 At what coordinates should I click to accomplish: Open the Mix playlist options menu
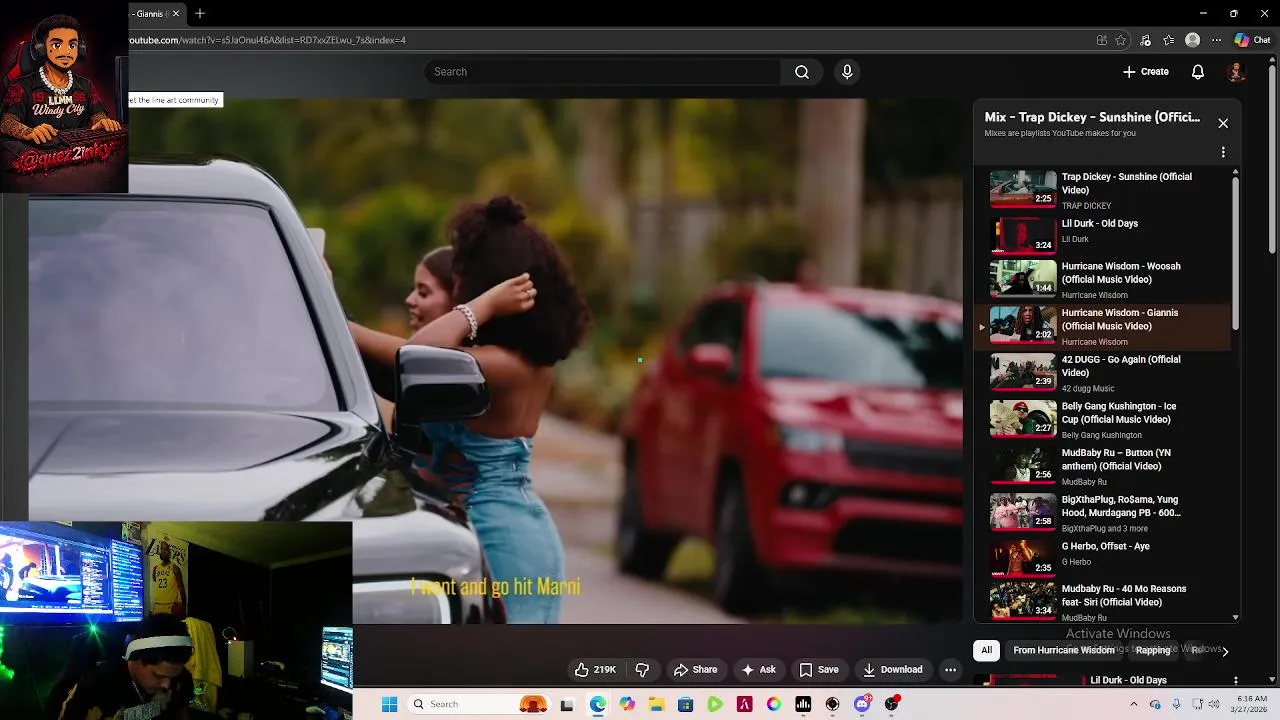pos(1223,153)
